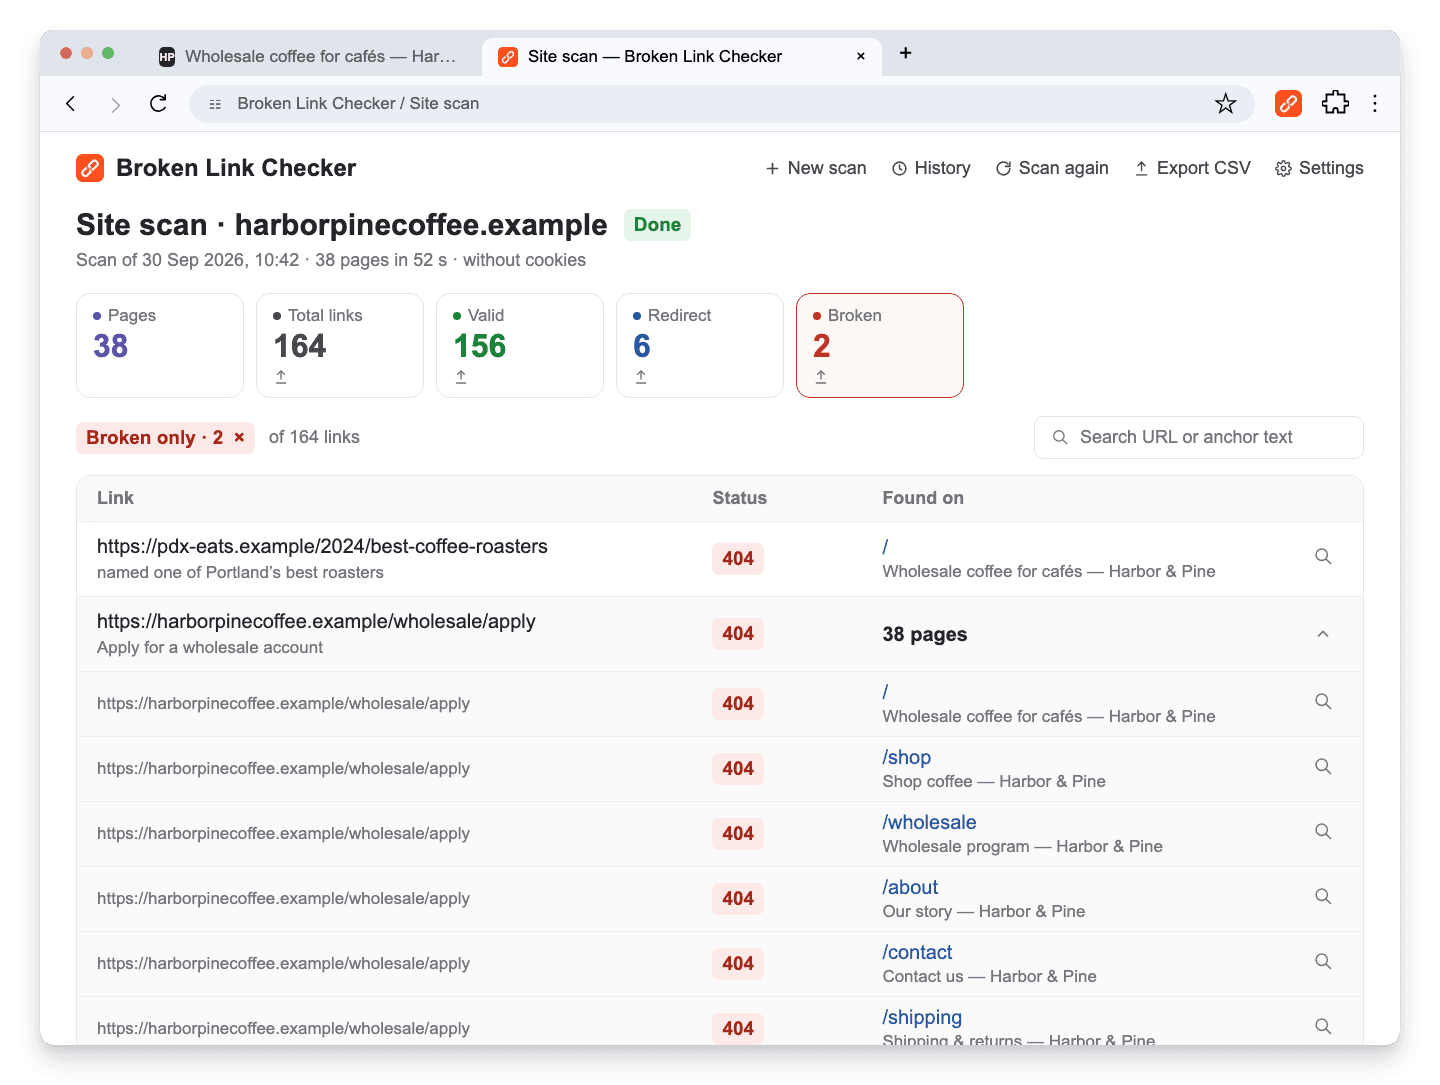1440x1085 pixels.
Task: Follow the /about found-on link
Action: coord(910,888)
